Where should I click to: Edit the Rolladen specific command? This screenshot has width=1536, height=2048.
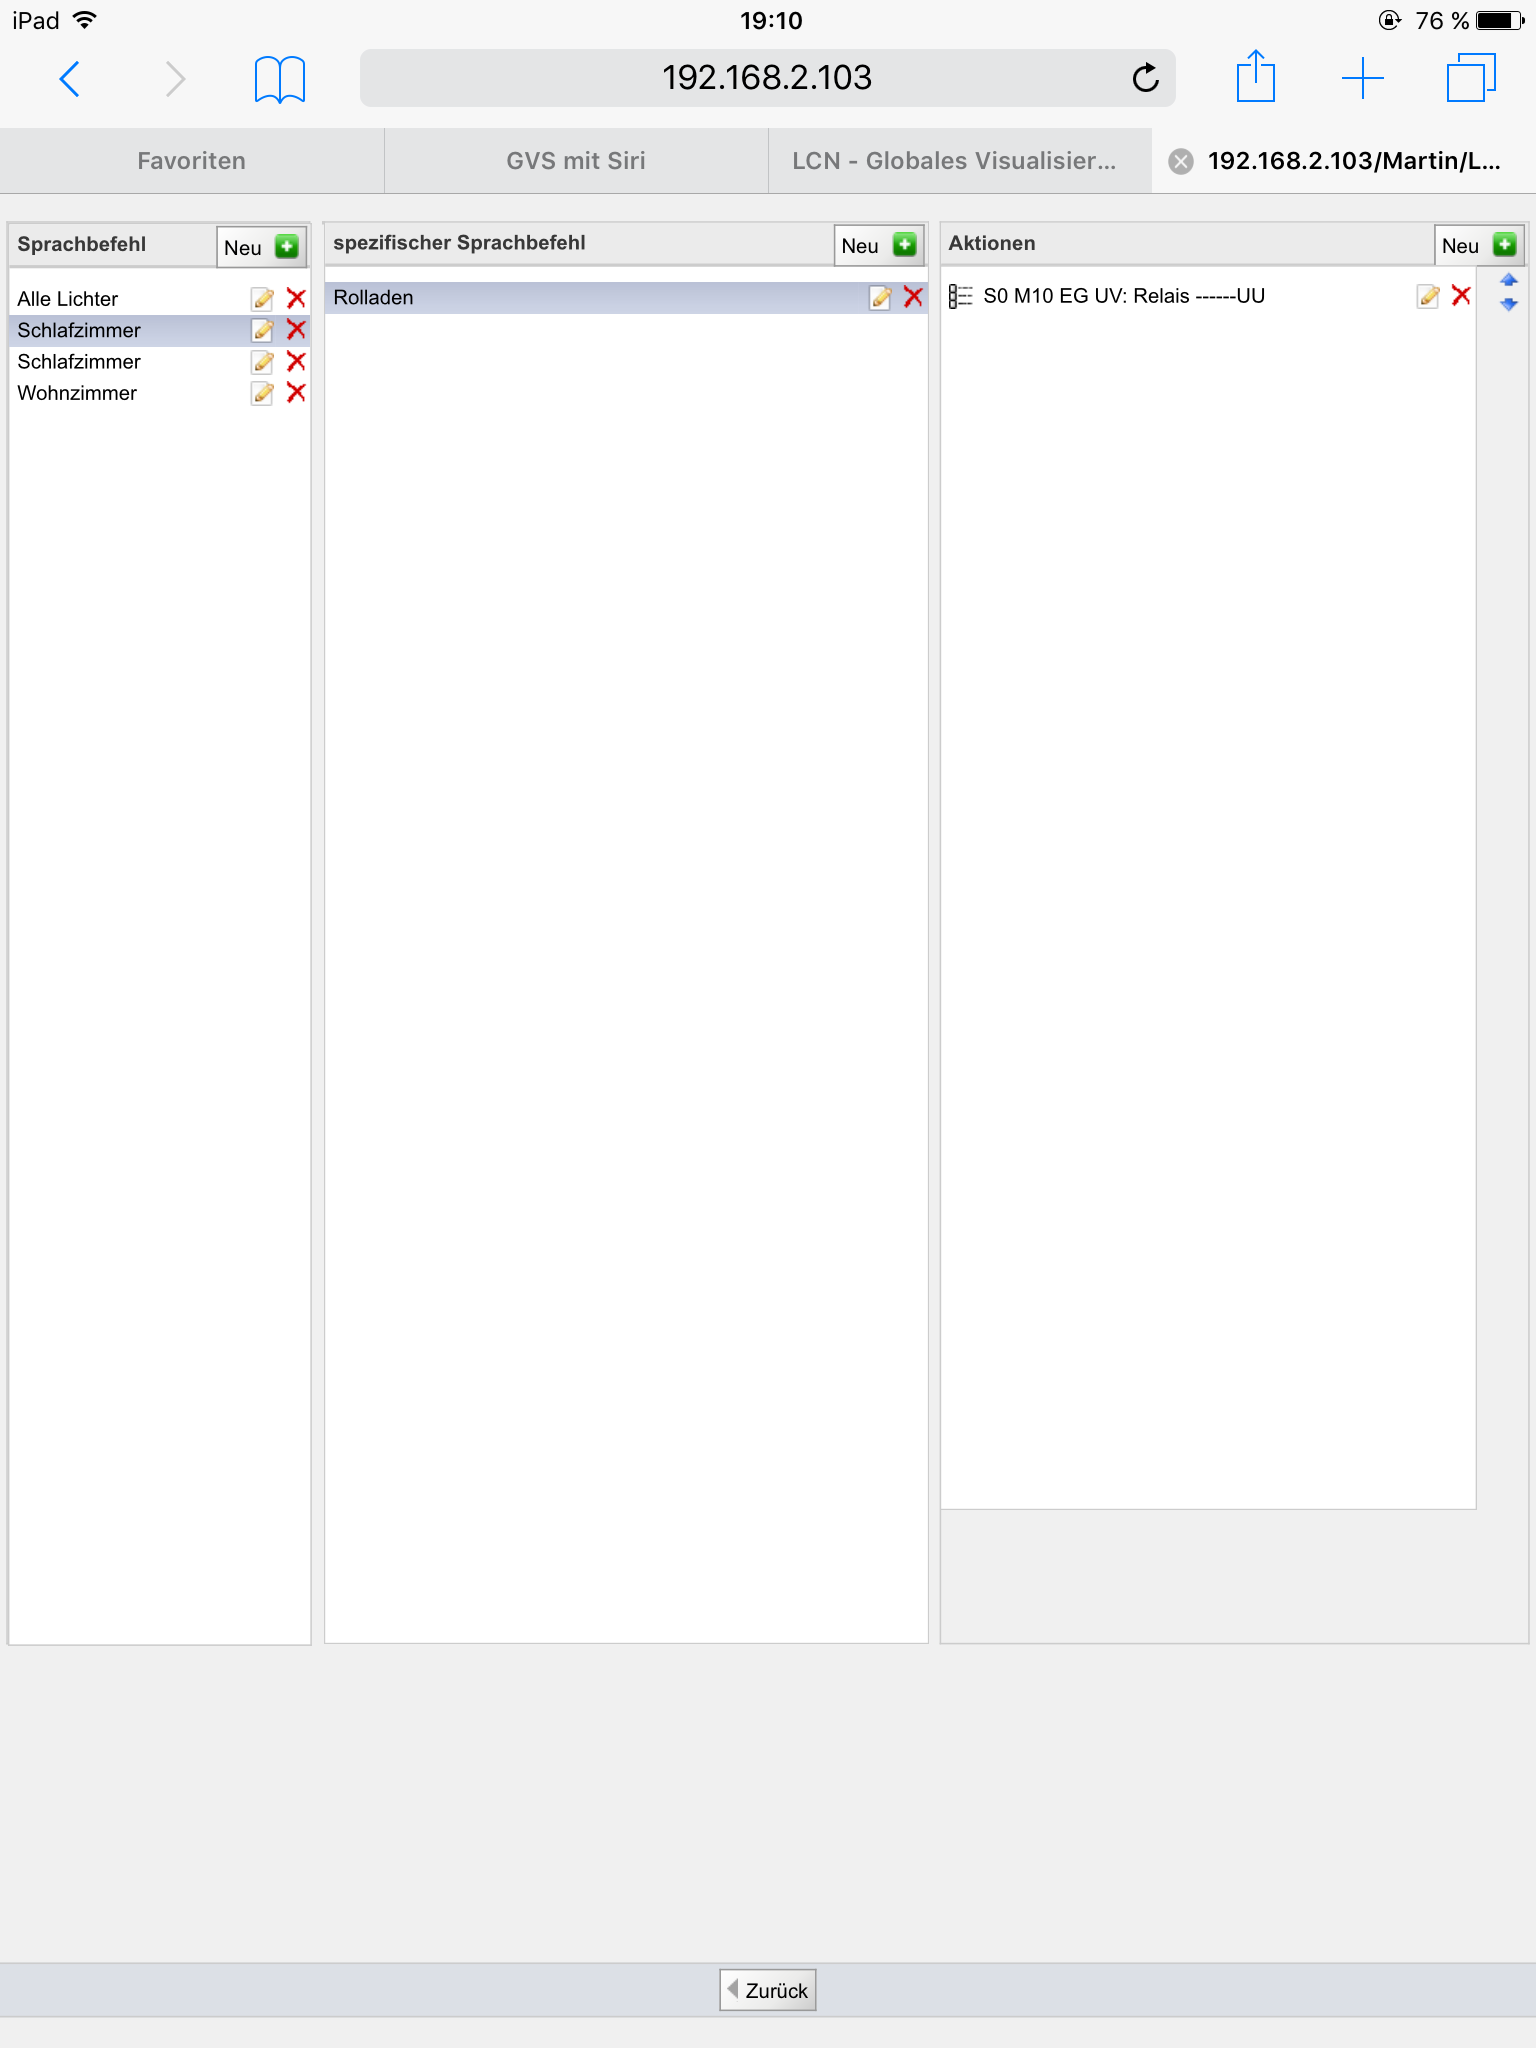[880, 297]
